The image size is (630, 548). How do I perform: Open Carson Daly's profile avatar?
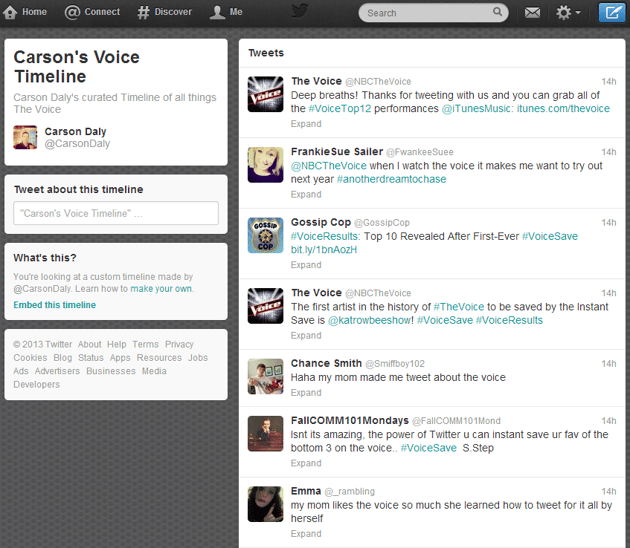click(26, 138)
